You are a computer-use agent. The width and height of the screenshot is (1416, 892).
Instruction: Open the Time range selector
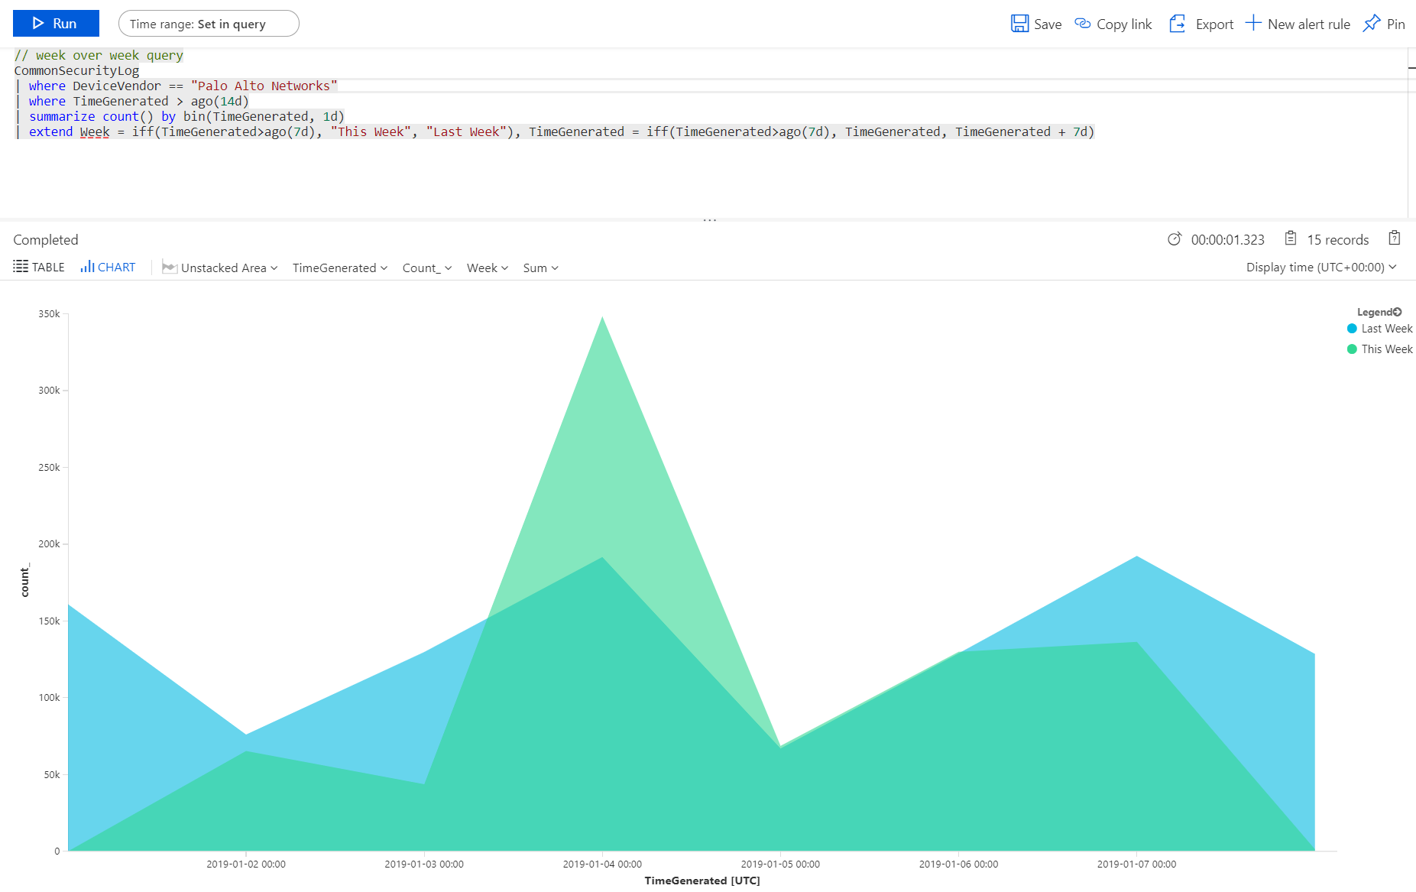pyautogui.click(x=208, y=23)
